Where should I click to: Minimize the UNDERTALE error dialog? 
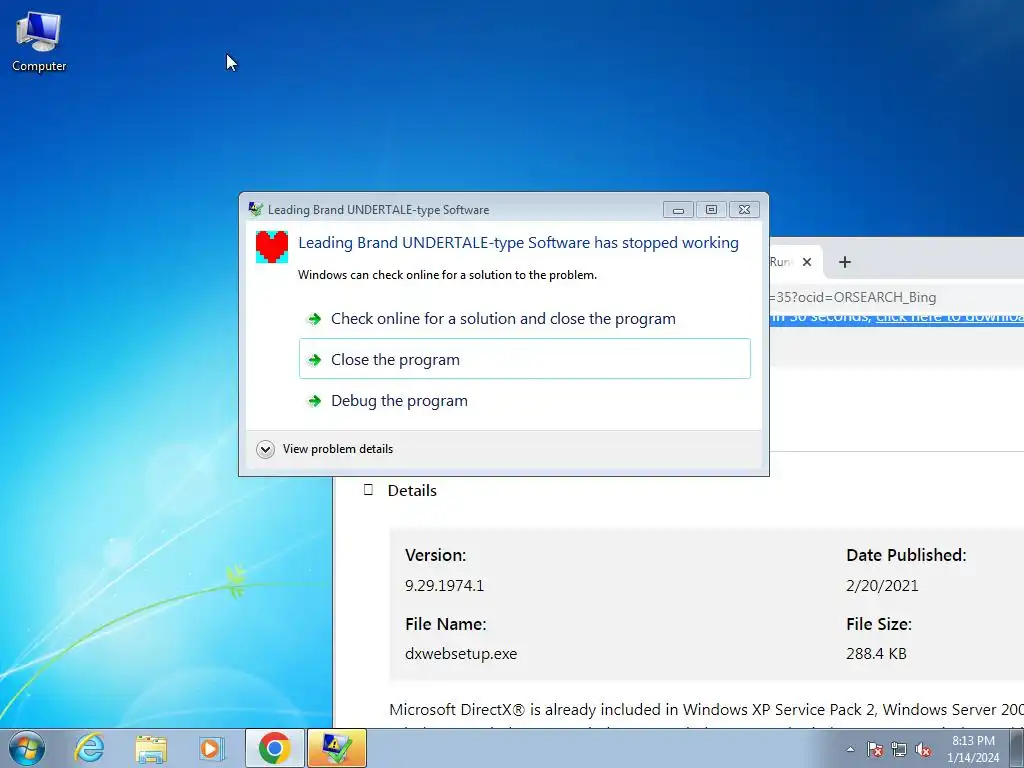coord(678,210)
